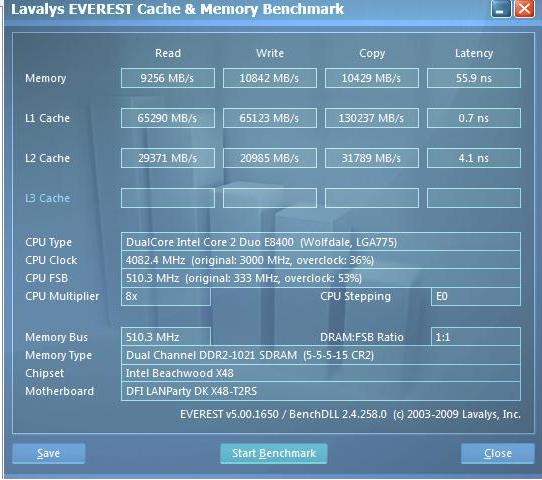This screenshot has width=542, height=480.
Task: Click the Write column header
Action: 270,53
